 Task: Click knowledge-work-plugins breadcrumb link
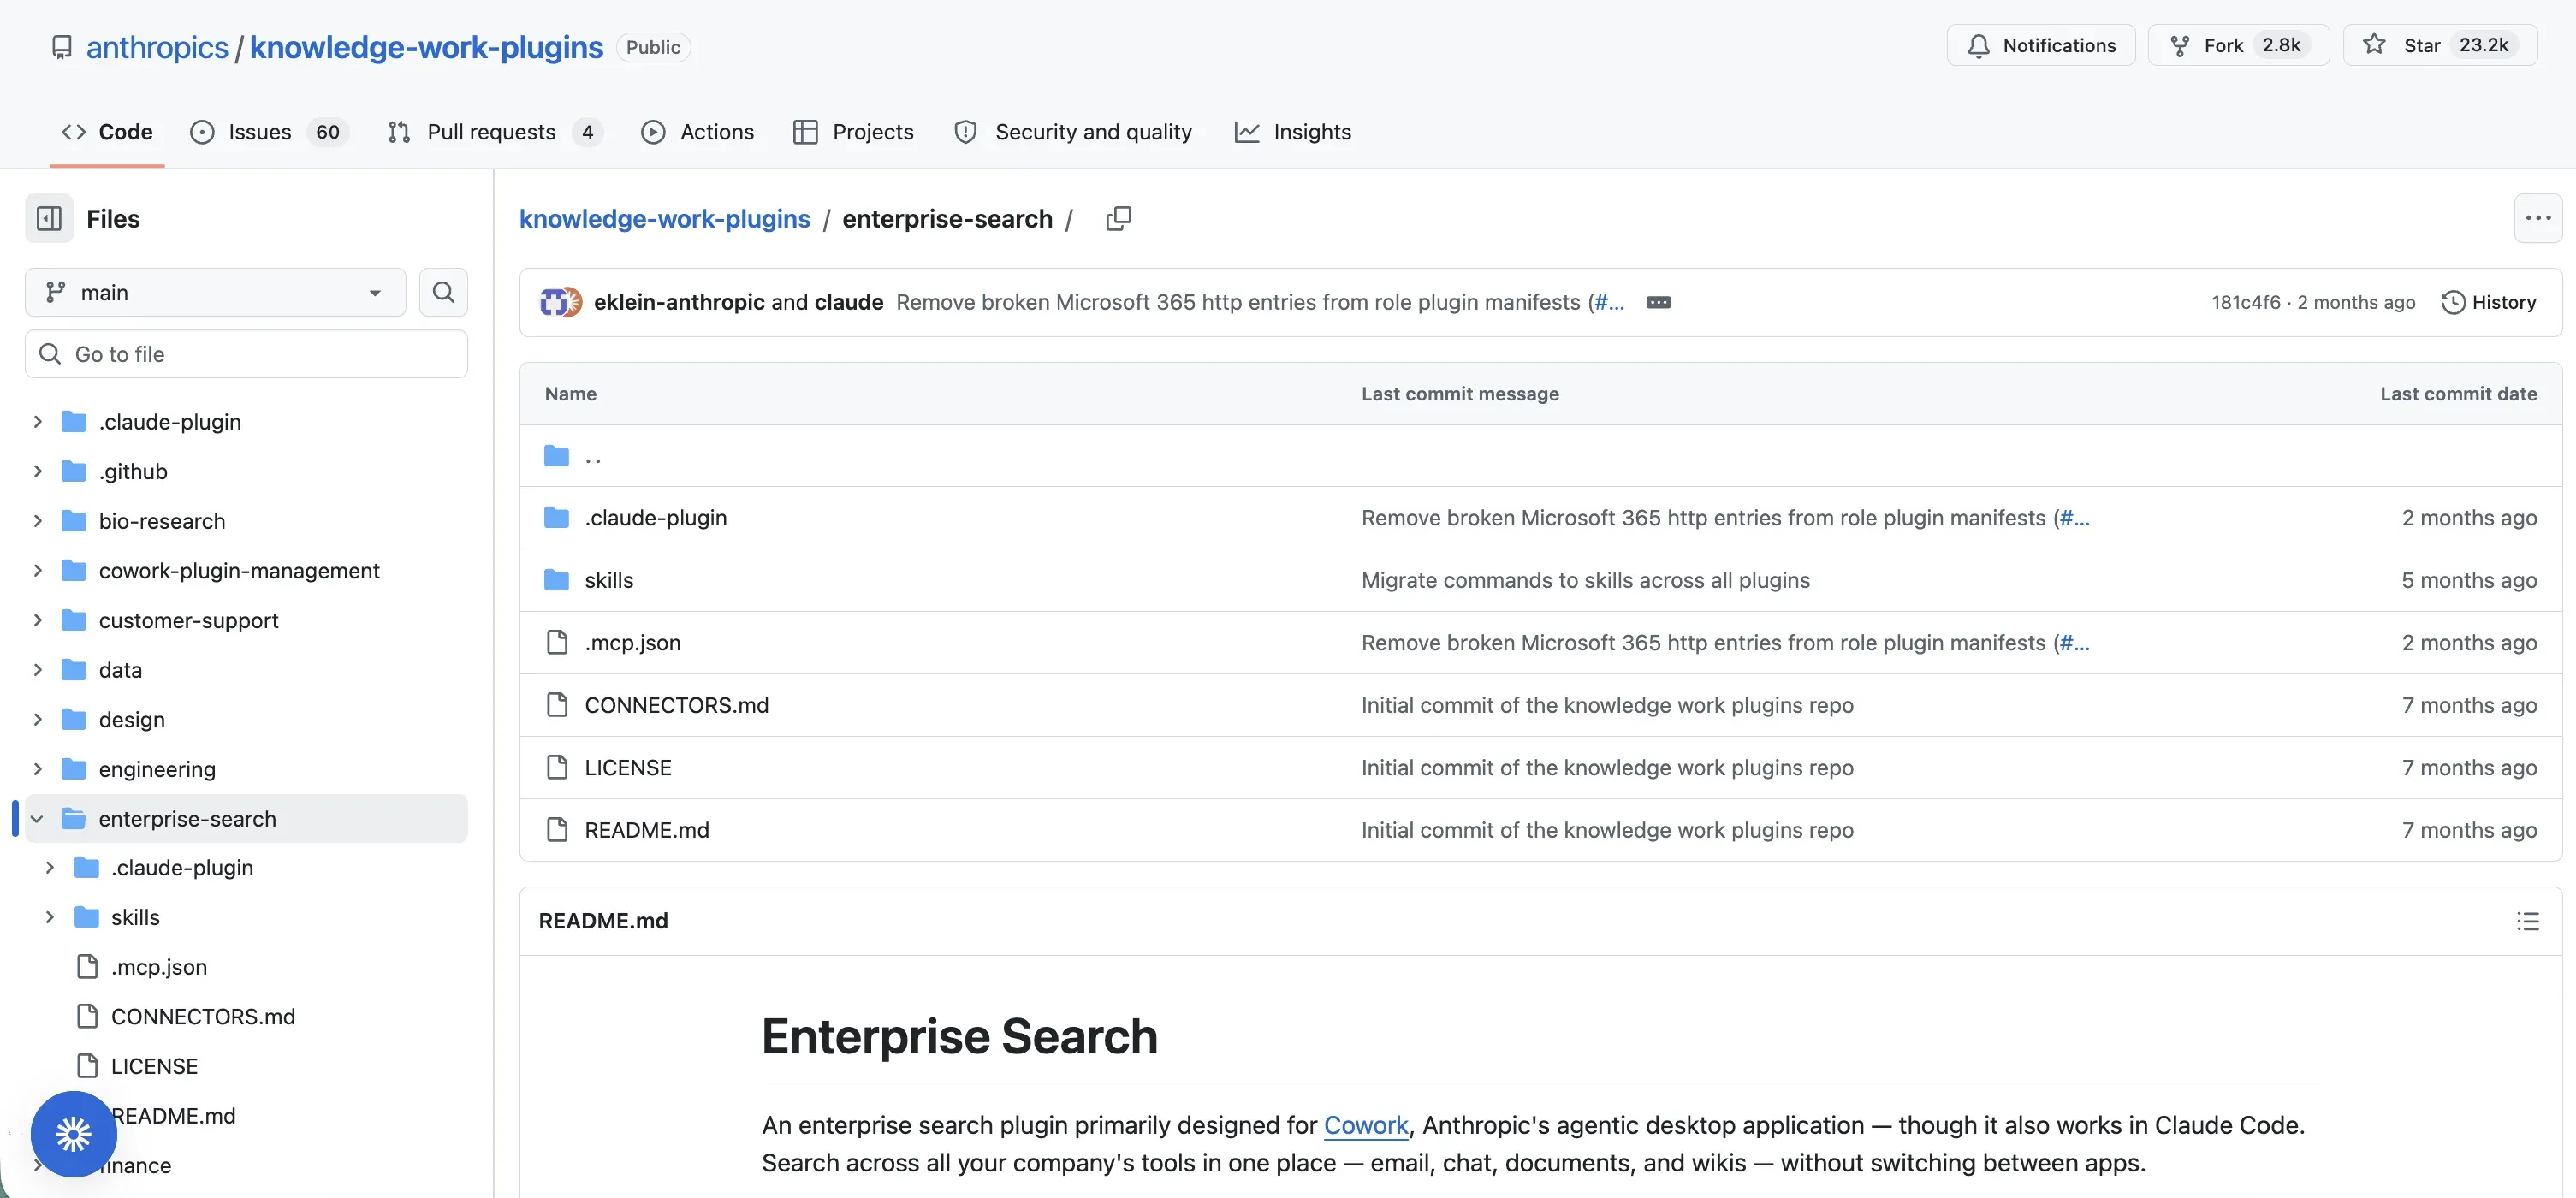[x=665, y=218]
